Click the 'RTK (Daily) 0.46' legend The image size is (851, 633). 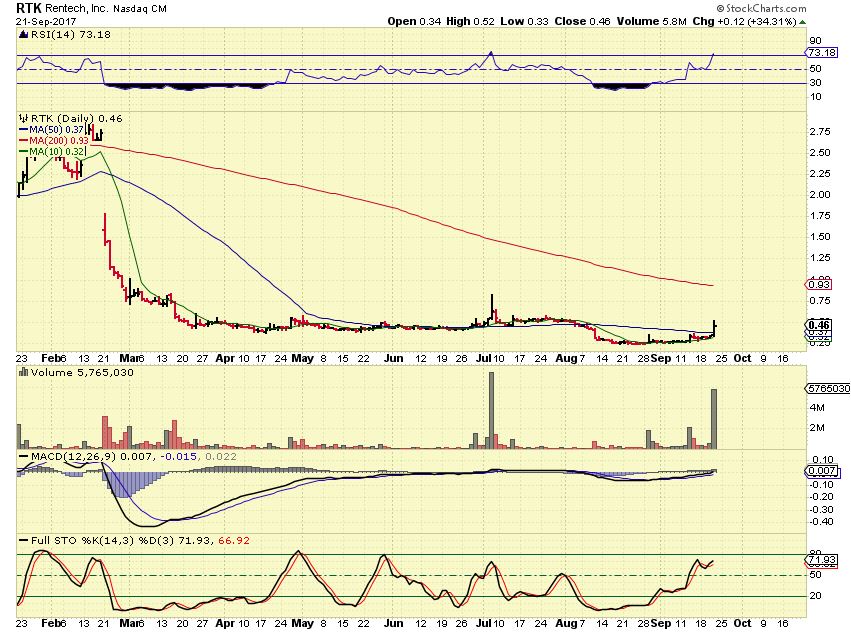[x=76, y=118]
